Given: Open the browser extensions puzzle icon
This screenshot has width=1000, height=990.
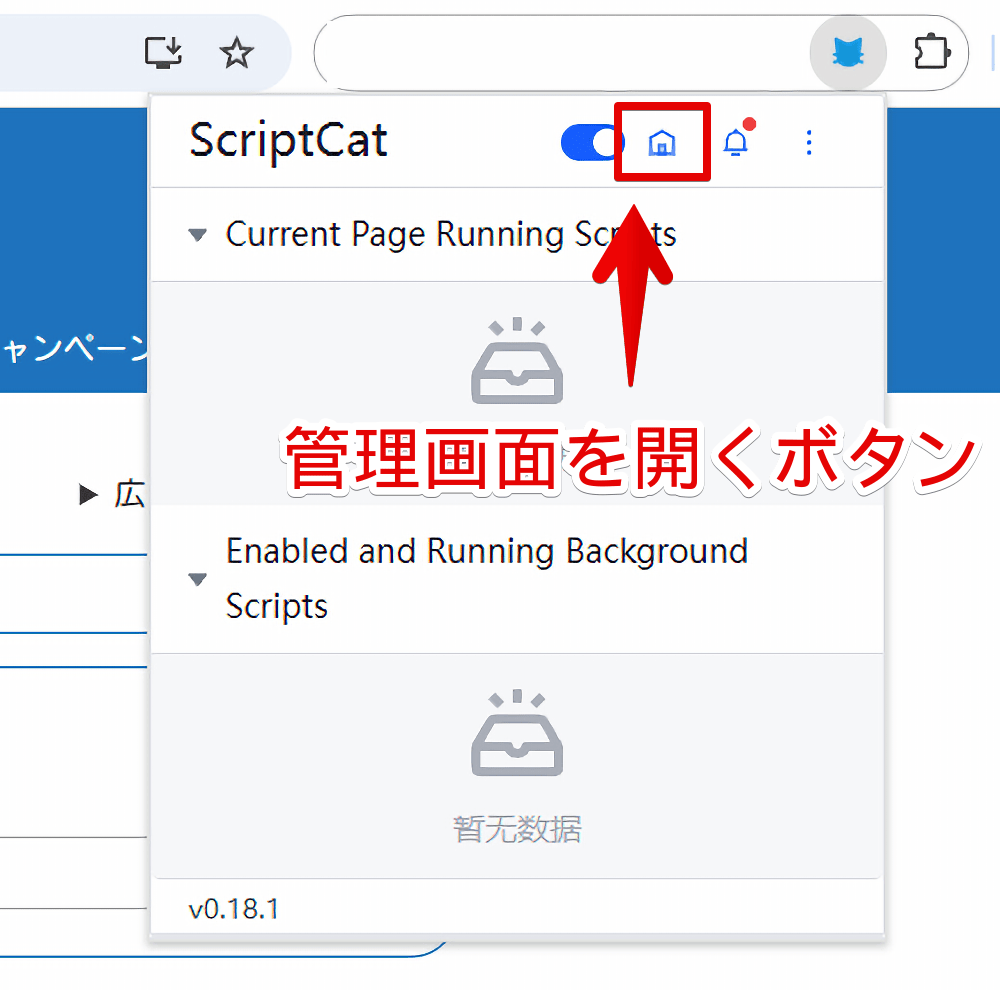Looking at the screenshot, I should [932, 52].
